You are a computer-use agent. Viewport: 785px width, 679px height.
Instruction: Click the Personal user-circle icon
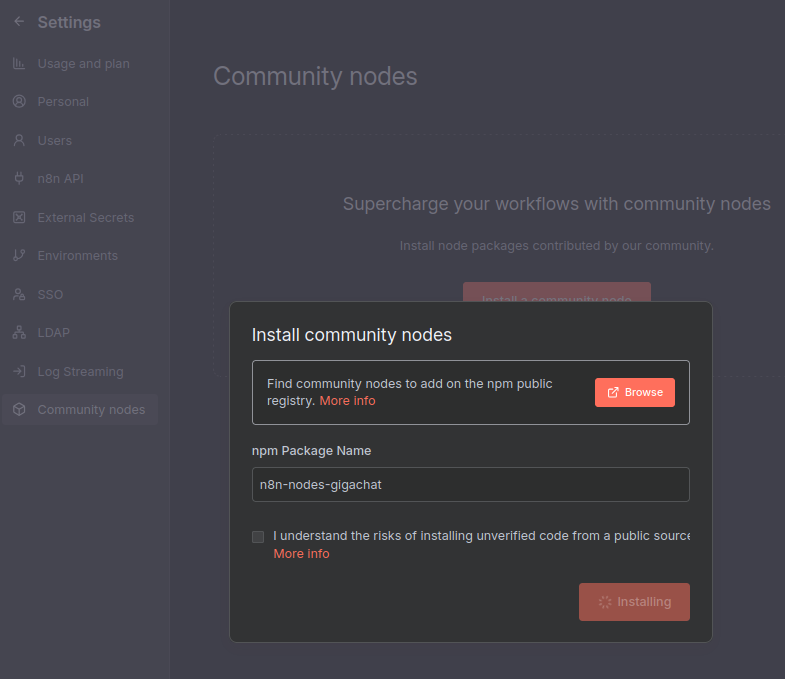19,102
